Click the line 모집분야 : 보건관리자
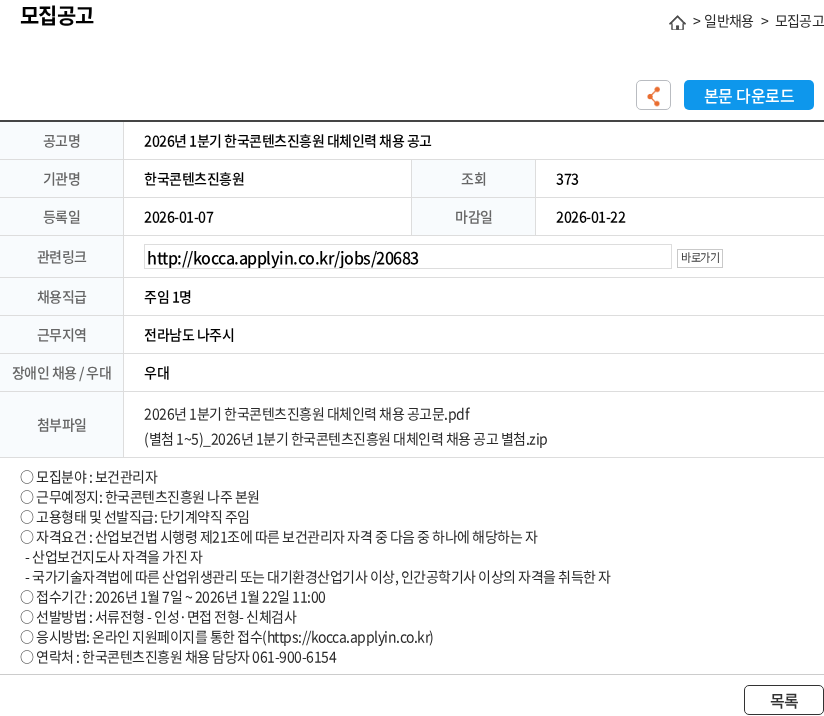Screen dimensions: 824x716 pyautogui.click(x=89, y=477)
